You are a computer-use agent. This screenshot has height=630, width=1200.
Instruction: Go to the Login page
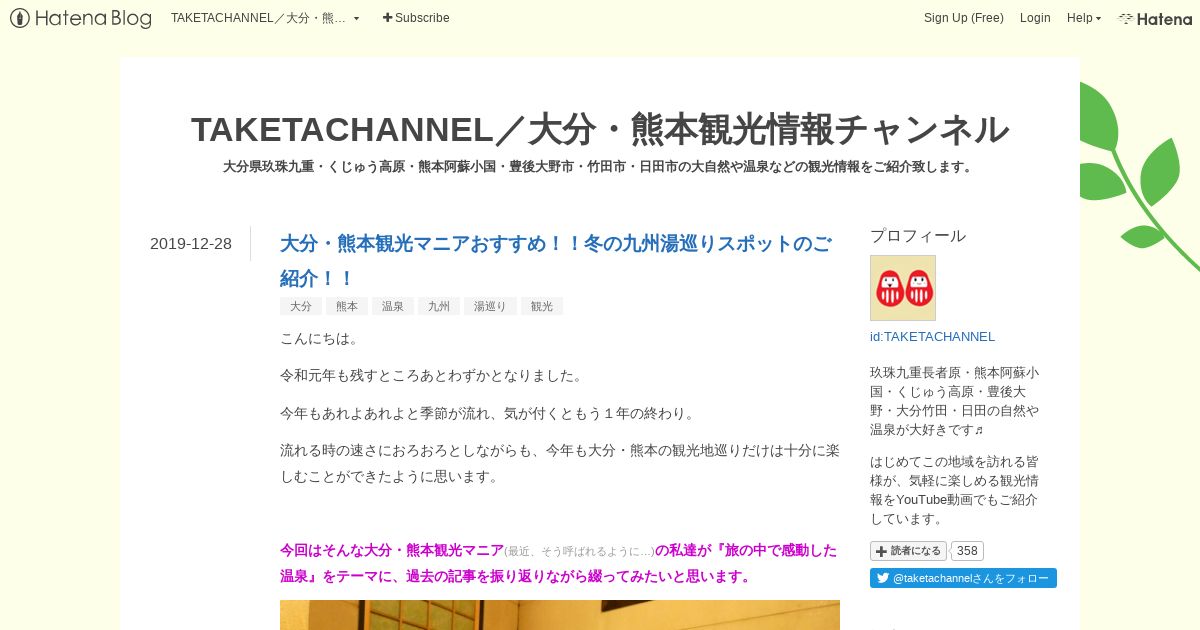pyautogui.click(x=1035, y=18)
